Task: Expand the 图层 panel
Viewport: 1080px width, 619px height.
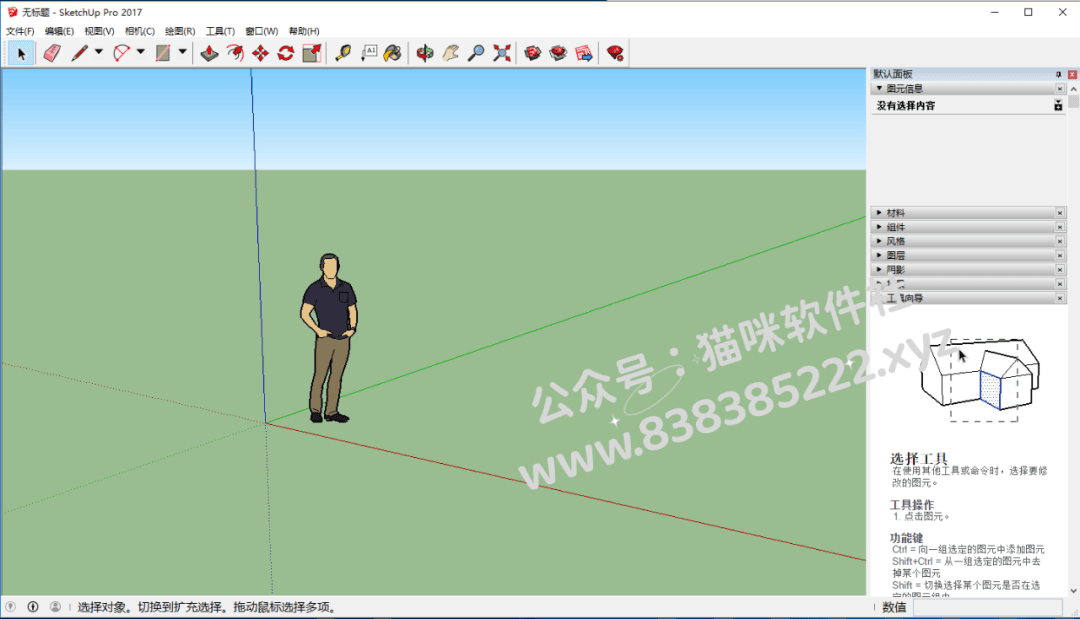Action: (x=879, y=255)
